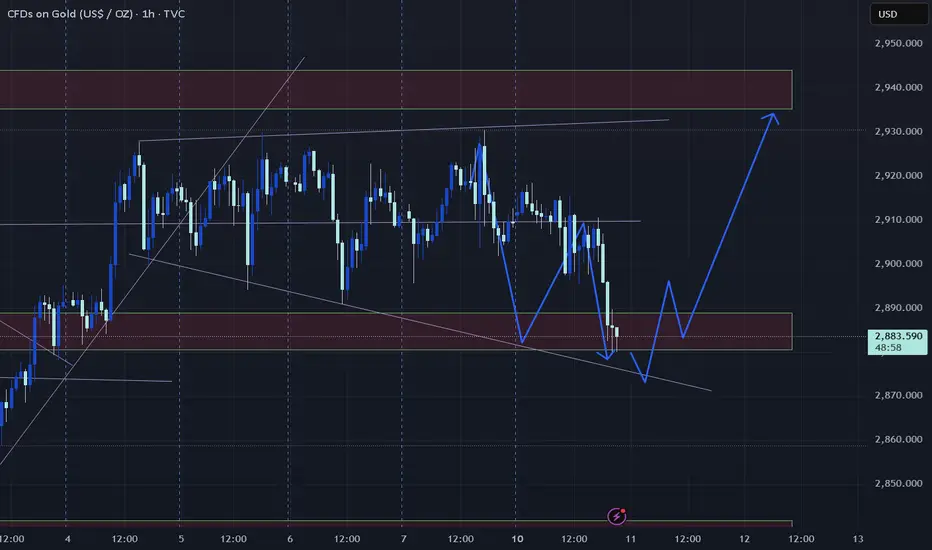
Task: Click date label 4 on time axis
Action: point(68,539)
